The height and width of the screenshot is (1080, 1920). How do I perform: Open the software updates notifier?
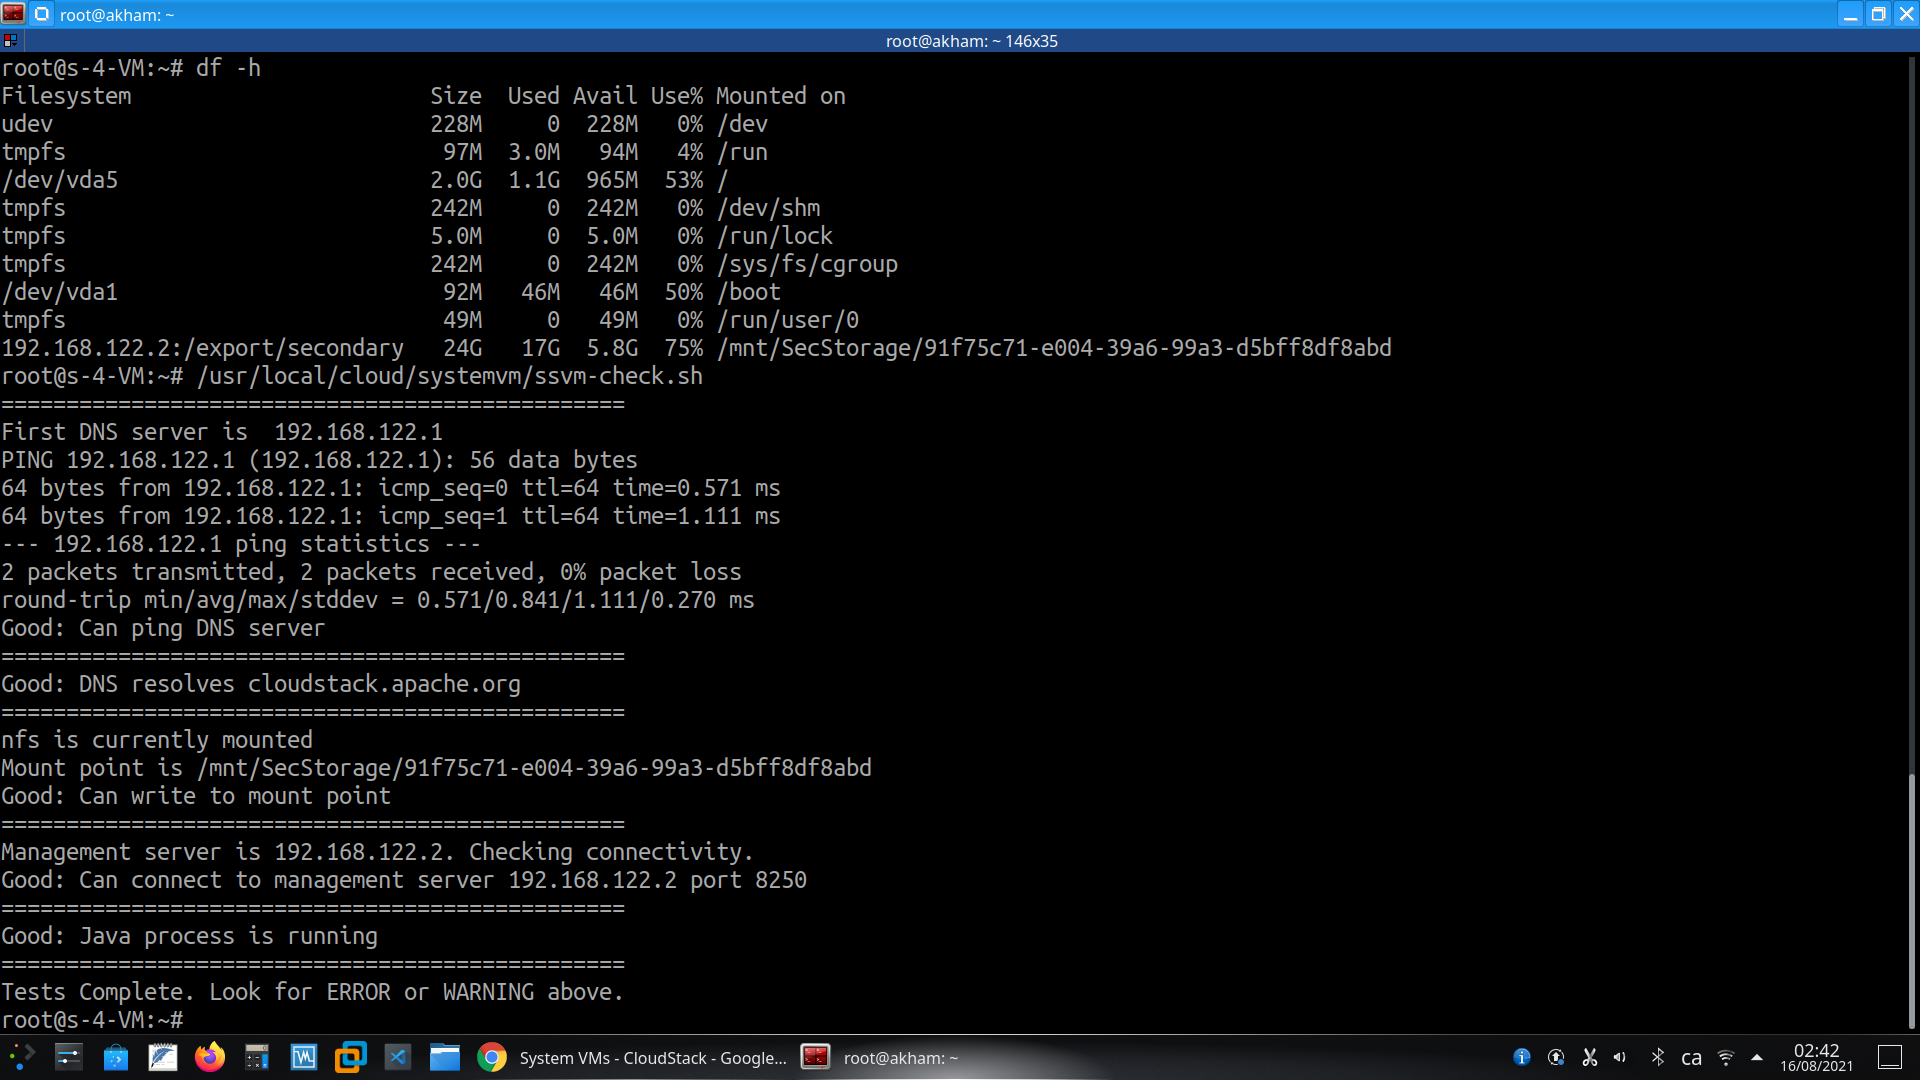[x=1556, y=1057]
